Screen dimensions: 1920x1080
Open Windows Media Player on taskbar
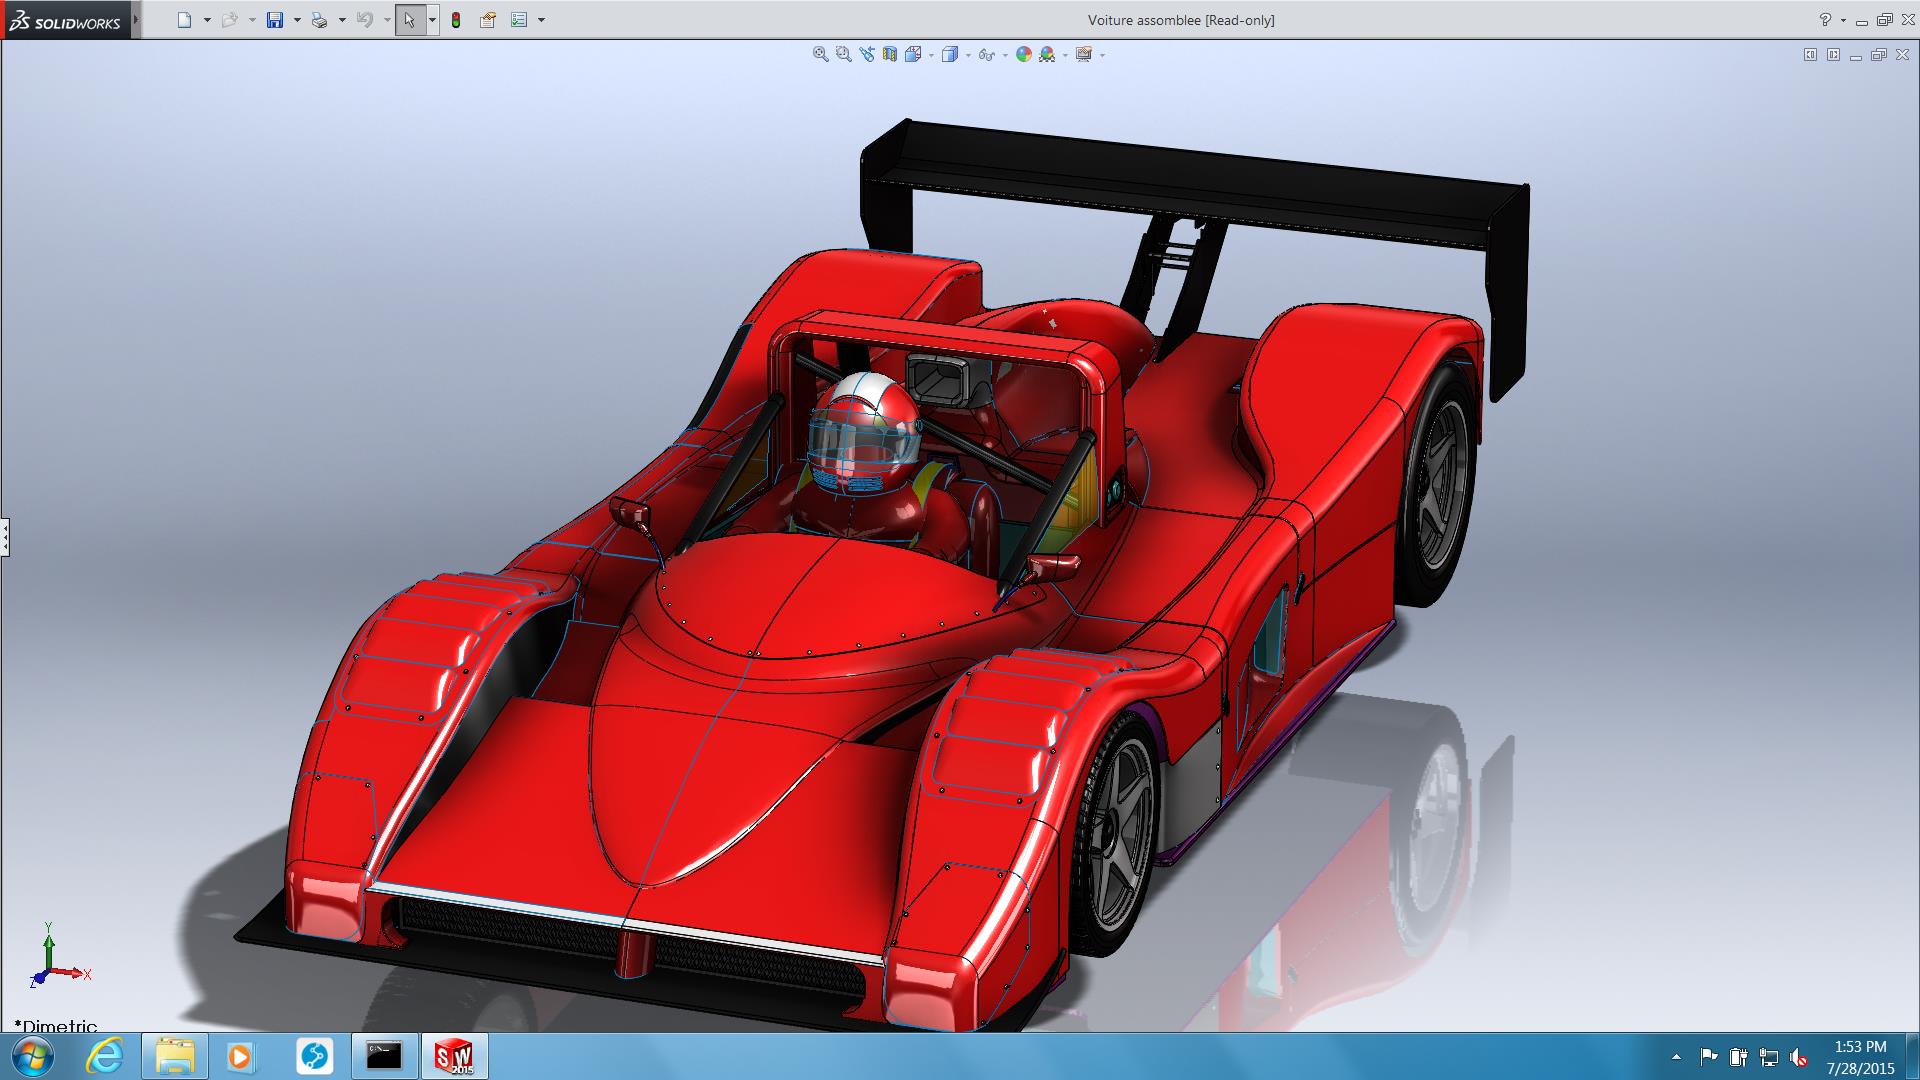click(x=240, y=1056)
